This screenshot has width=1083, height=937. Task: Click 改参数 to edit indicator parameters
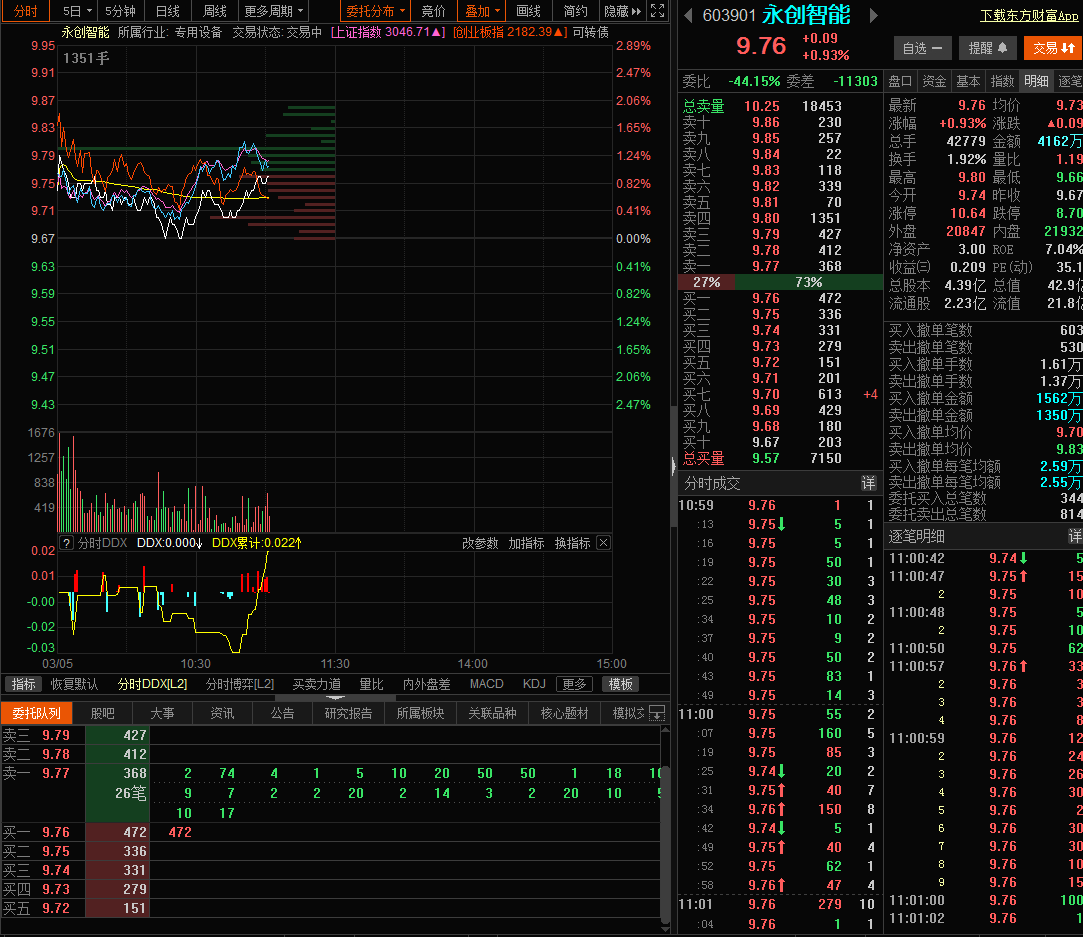(x=480, y=543)
